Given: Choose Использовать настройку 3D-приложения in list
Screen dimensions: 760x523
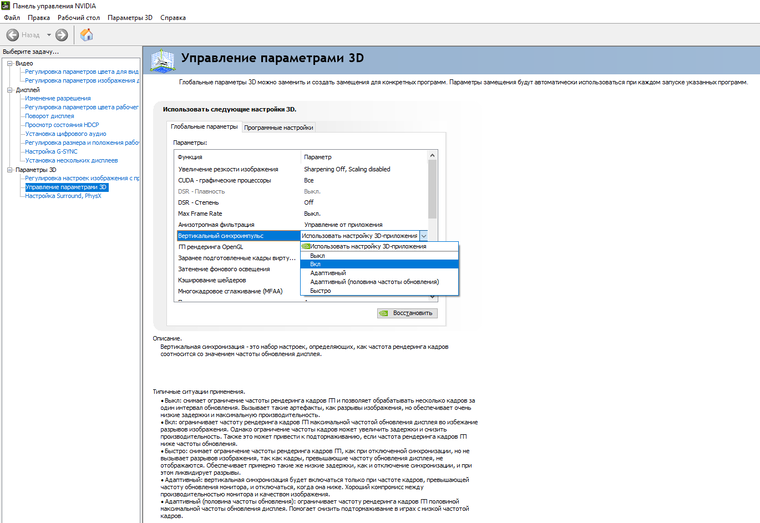Looking at the screenshot, I should [380, 247].
